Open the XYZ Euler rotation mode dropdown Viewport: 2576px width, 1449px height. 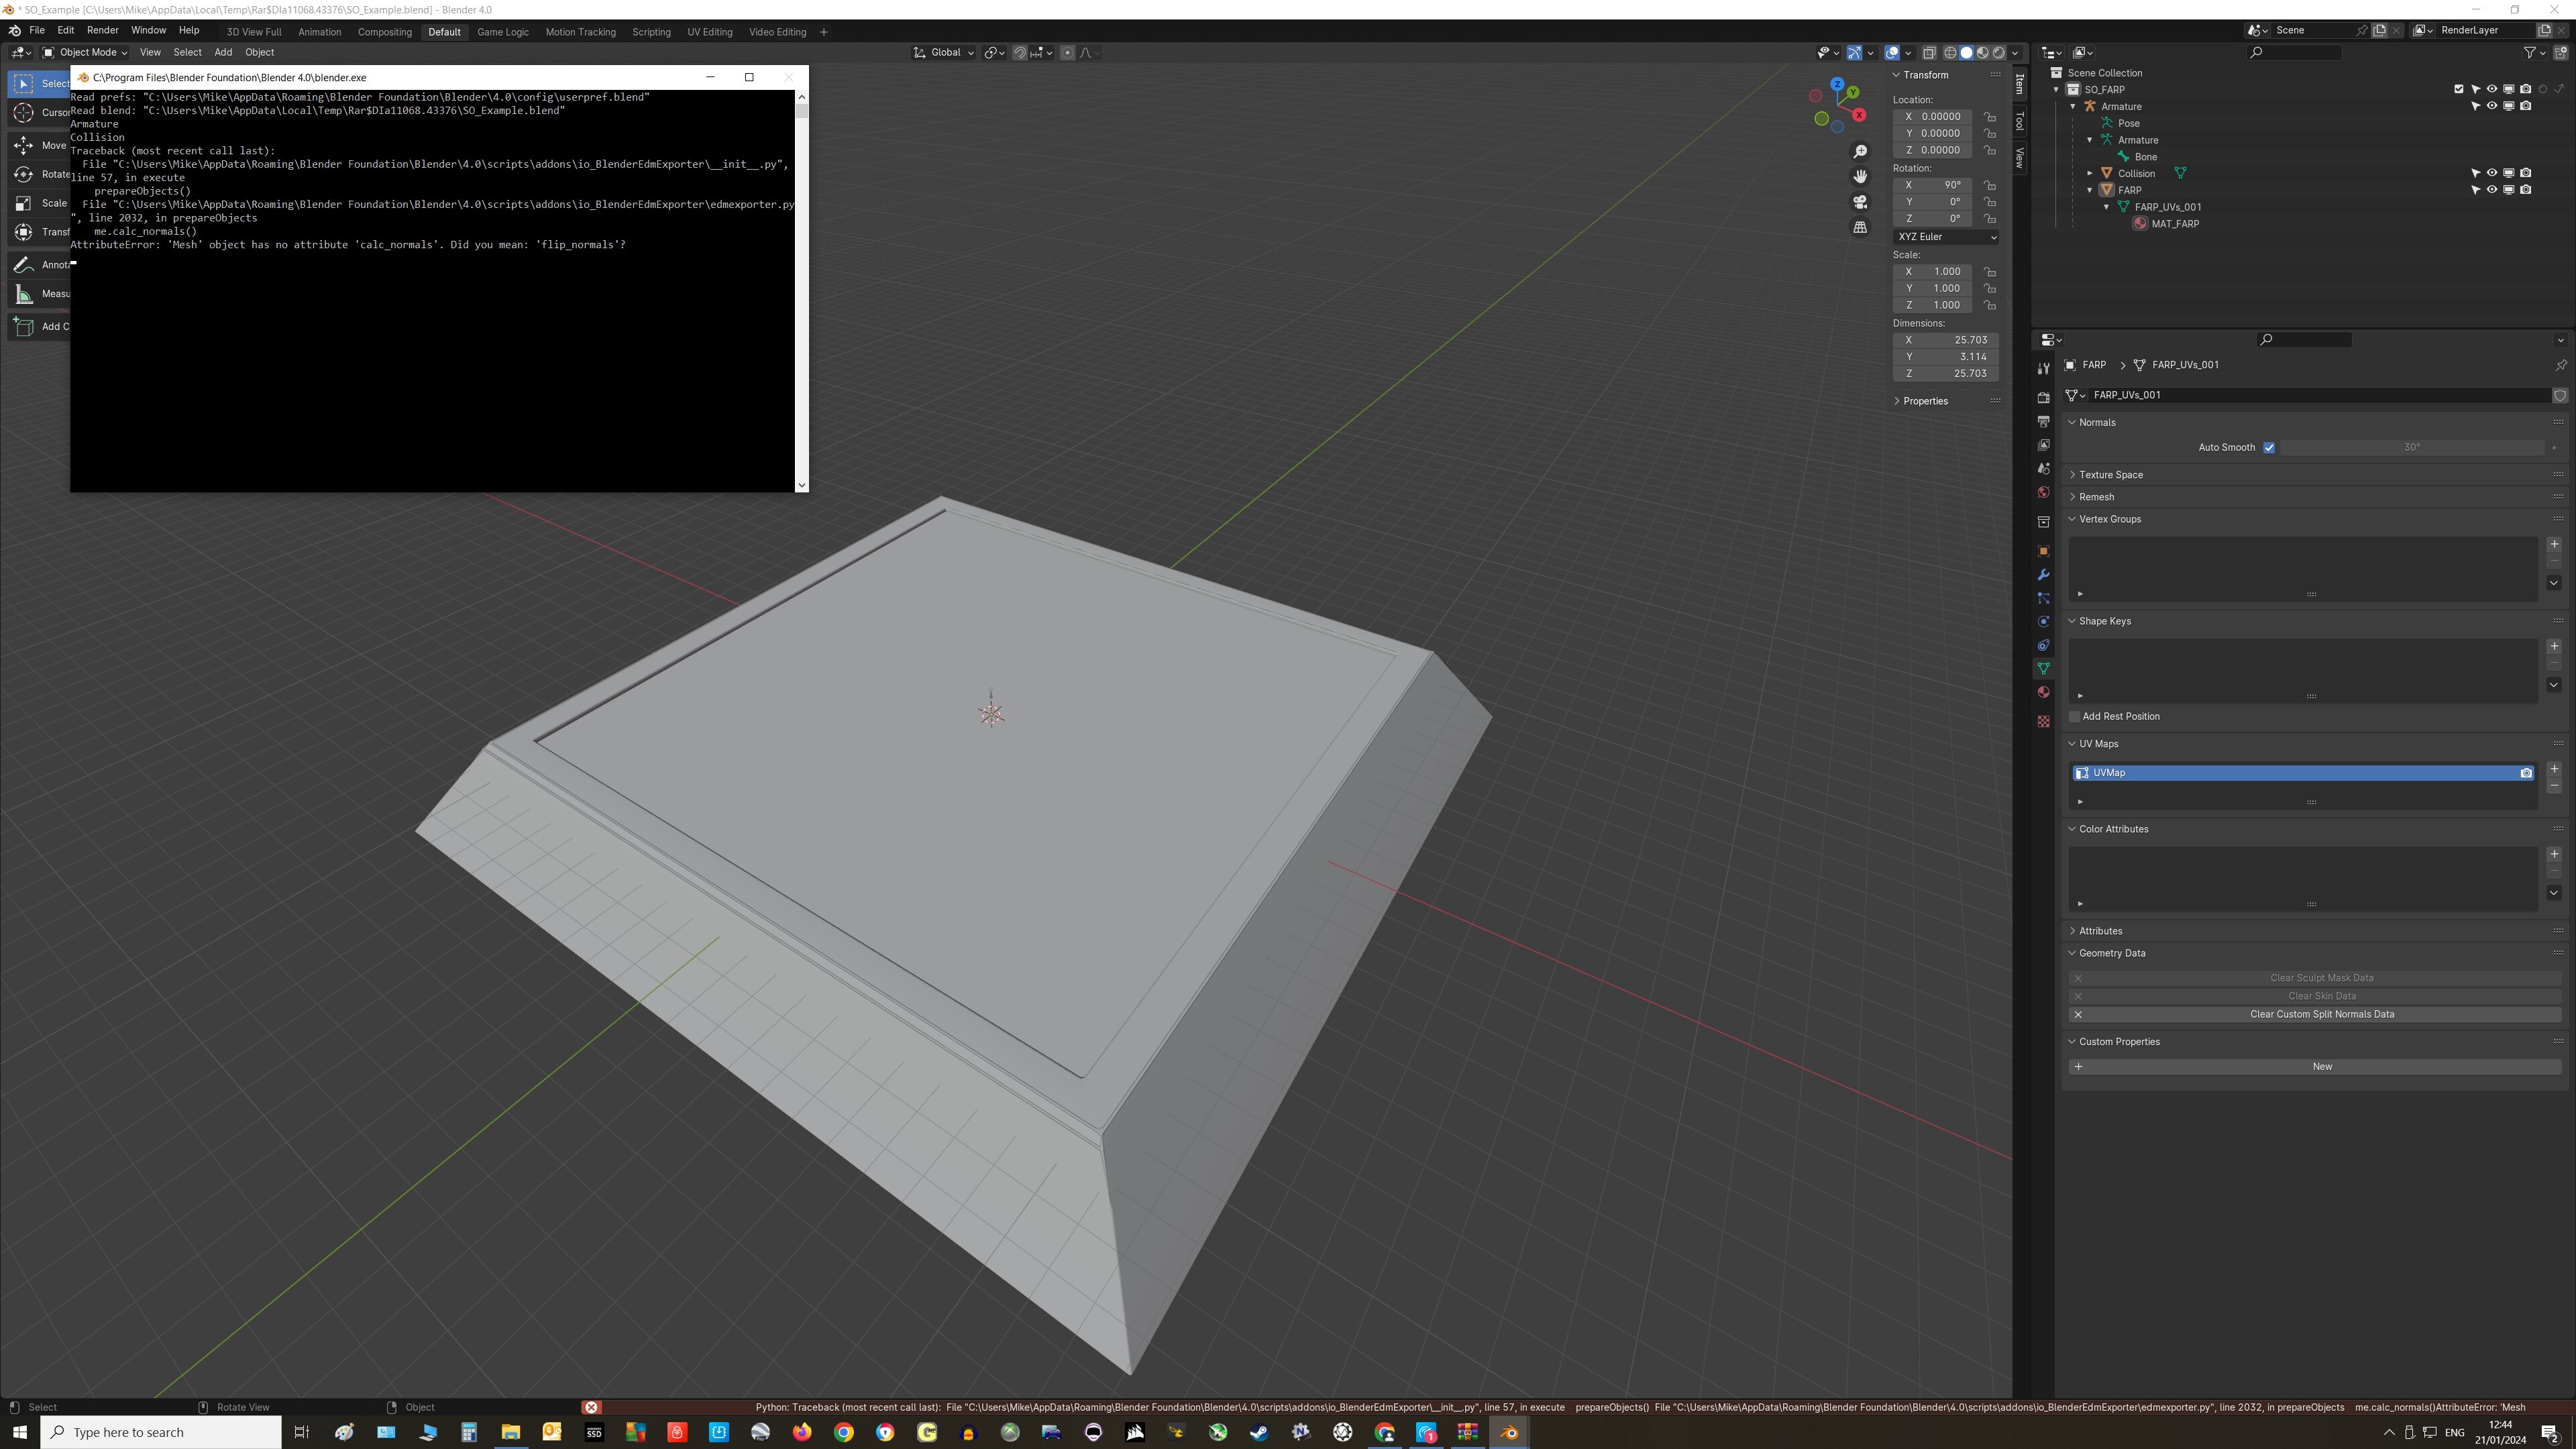pyautogui.click(x=1946, y=237)
